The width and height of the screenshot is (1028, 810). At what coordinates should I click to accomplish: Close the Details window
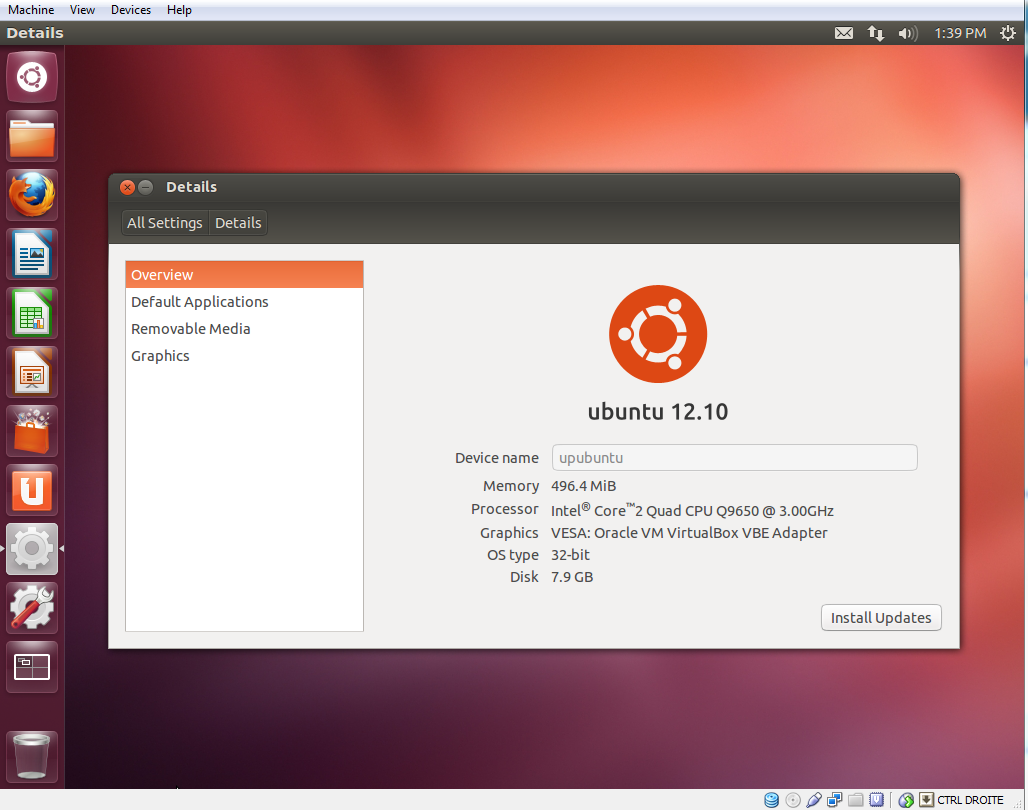(128, 188)
